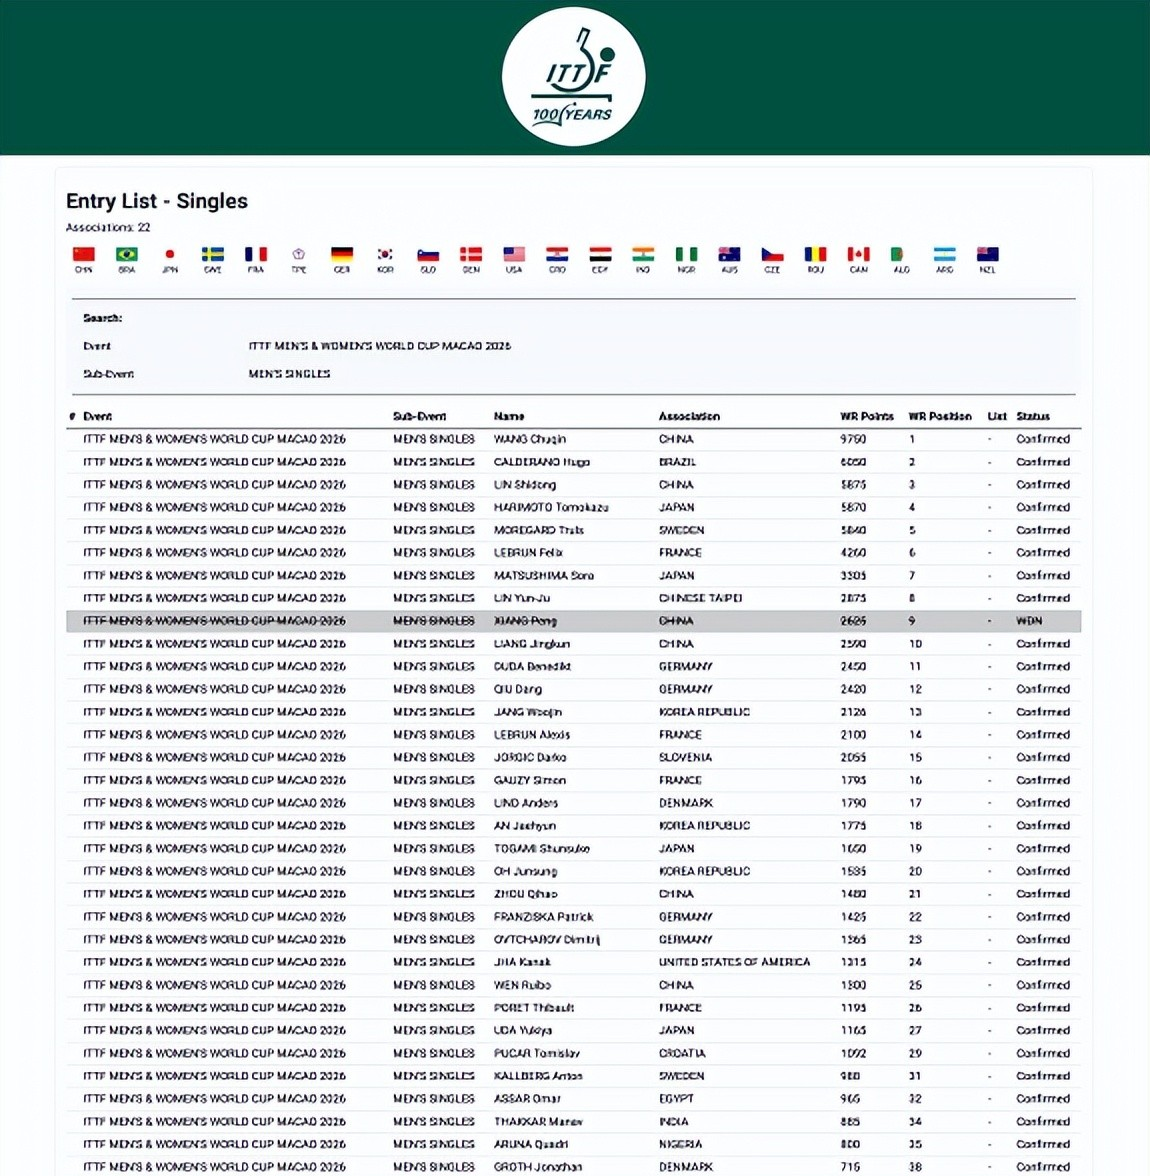Viewport: 1150px width, 1176px height.
Task: Sort by the Association column header
Action: point(689,416)
